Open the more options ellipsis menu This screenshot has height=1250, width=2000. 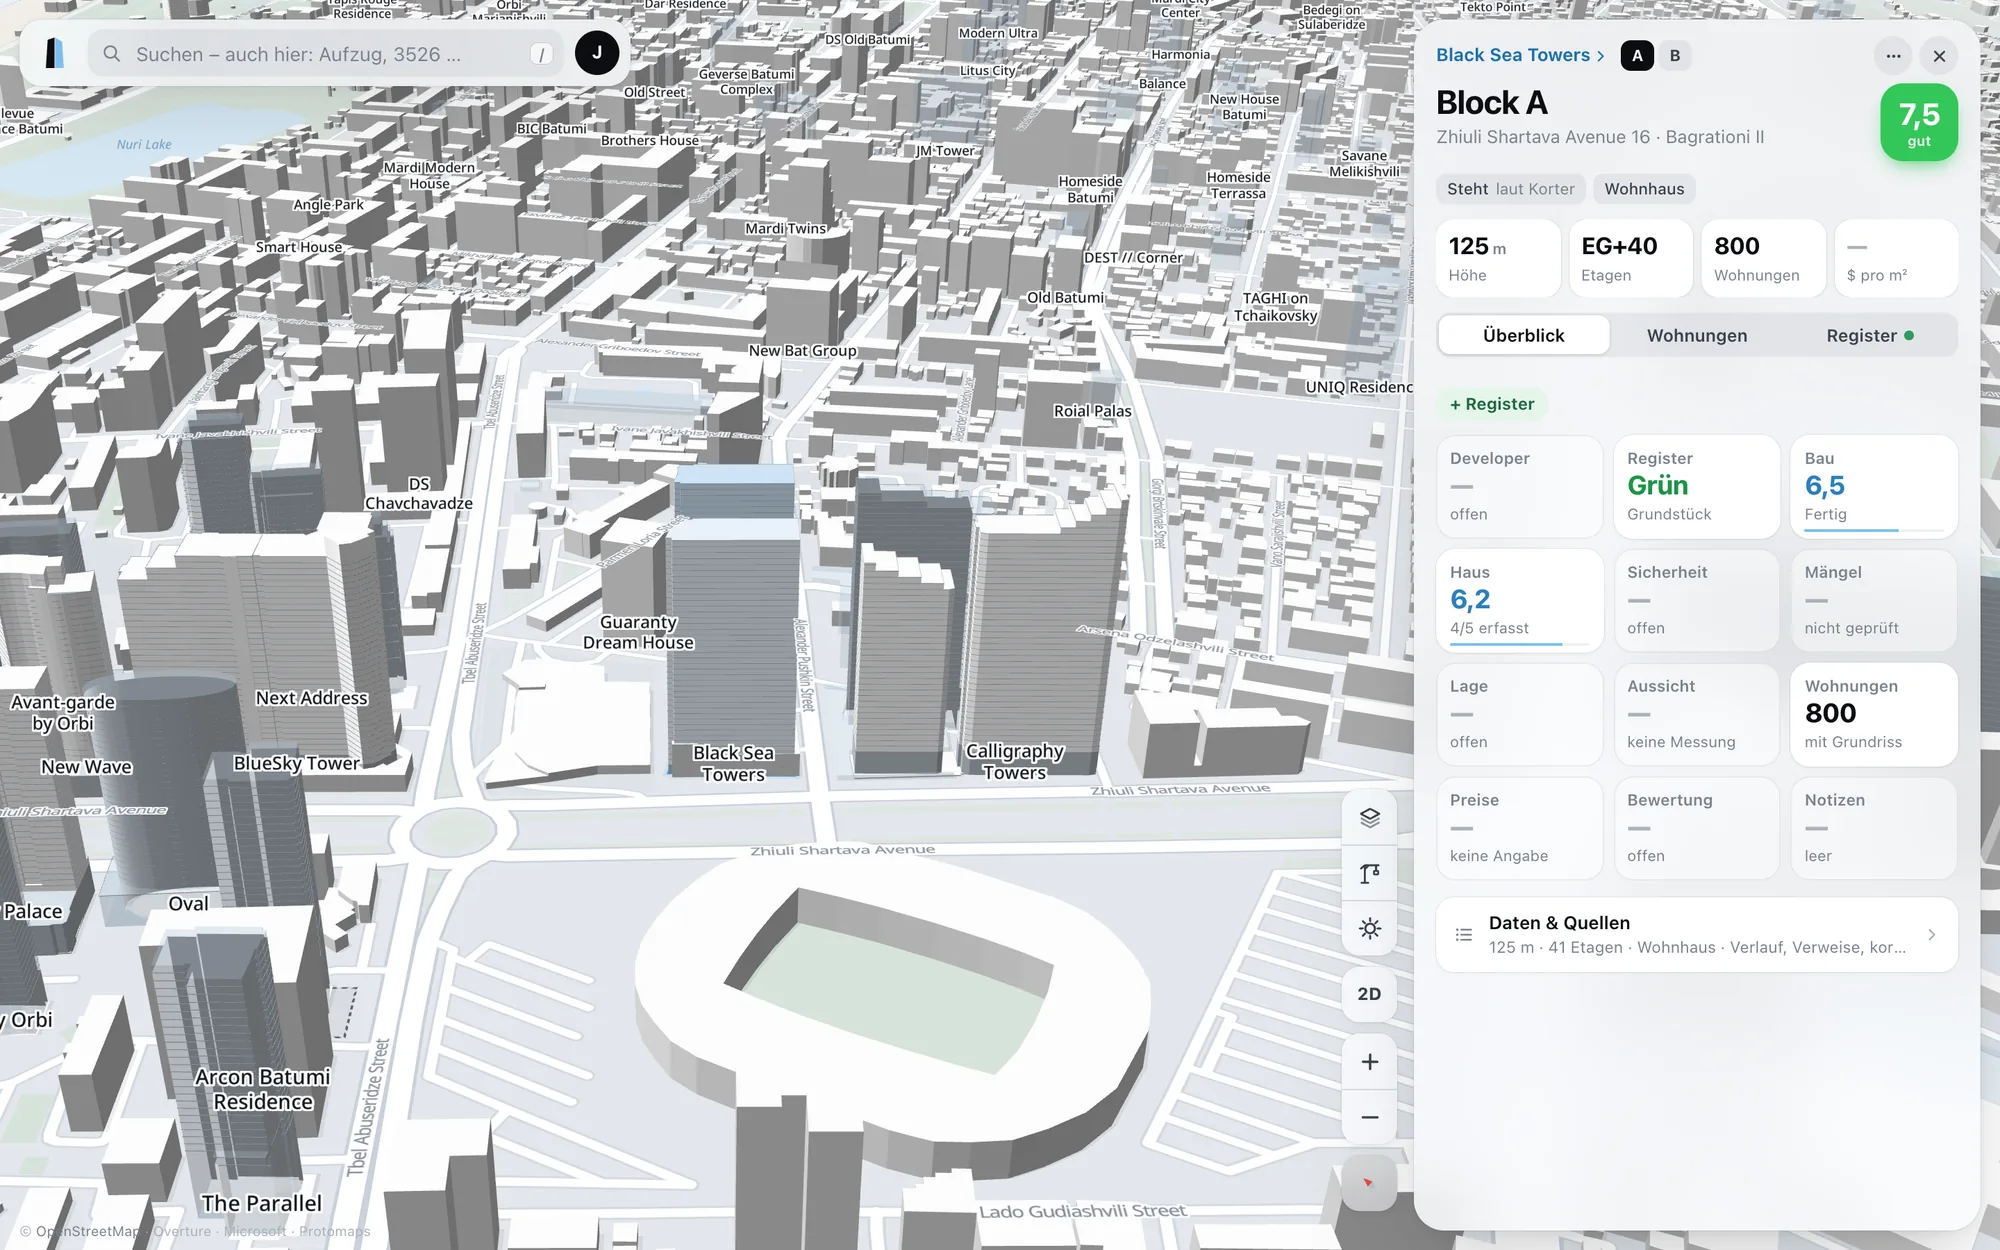(x=1893, y=56)
